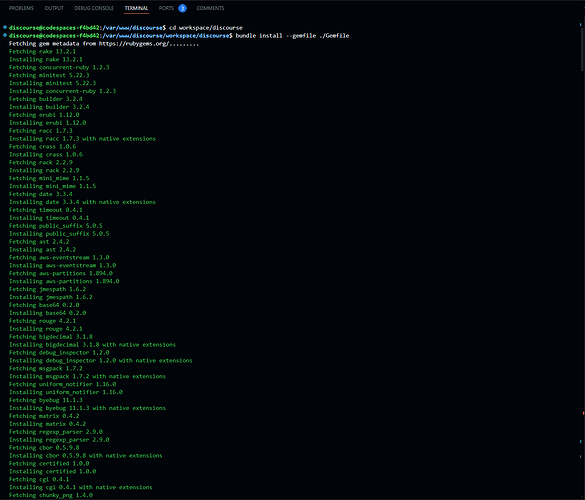Click 'Installing aws-eventstream 1.3.0' line
This screenshot has width=585, height=500.
click(62, 266)
